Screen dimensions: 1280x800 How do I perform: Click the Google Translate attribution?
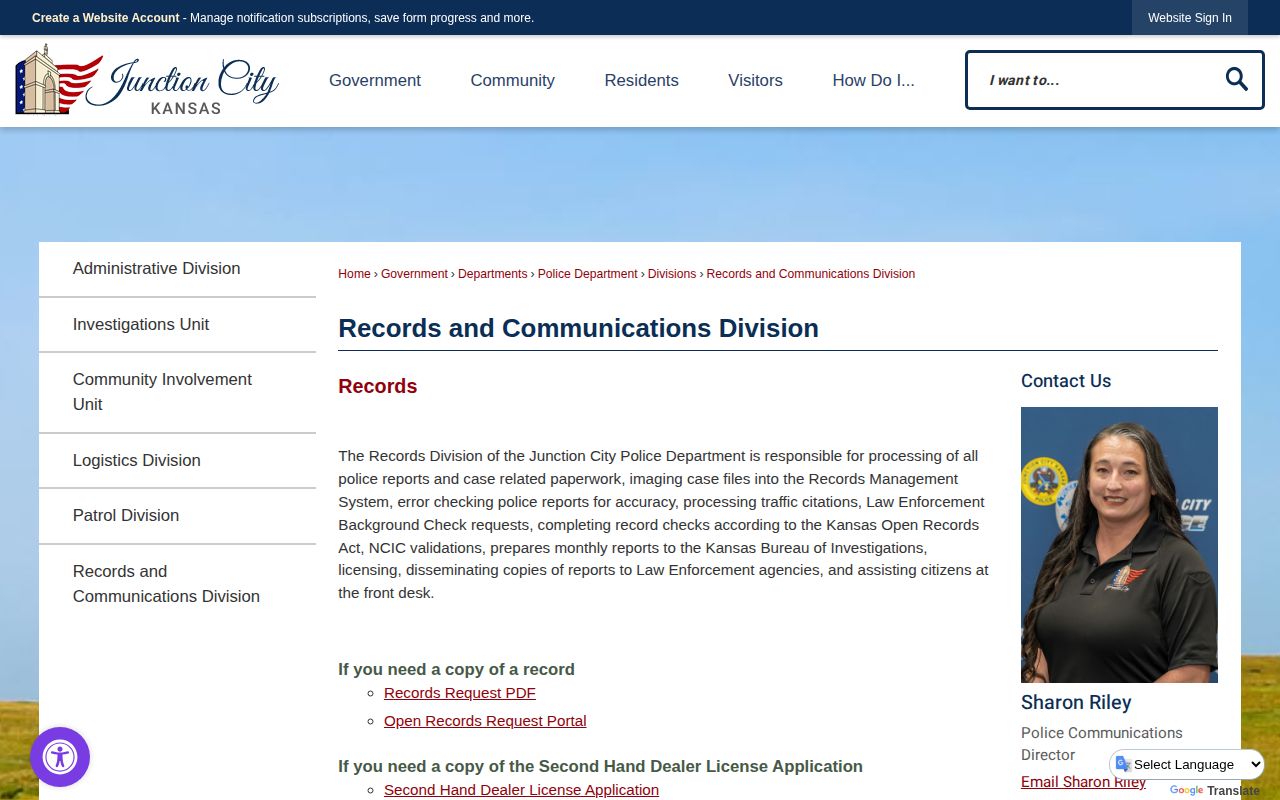(1215, 791)
